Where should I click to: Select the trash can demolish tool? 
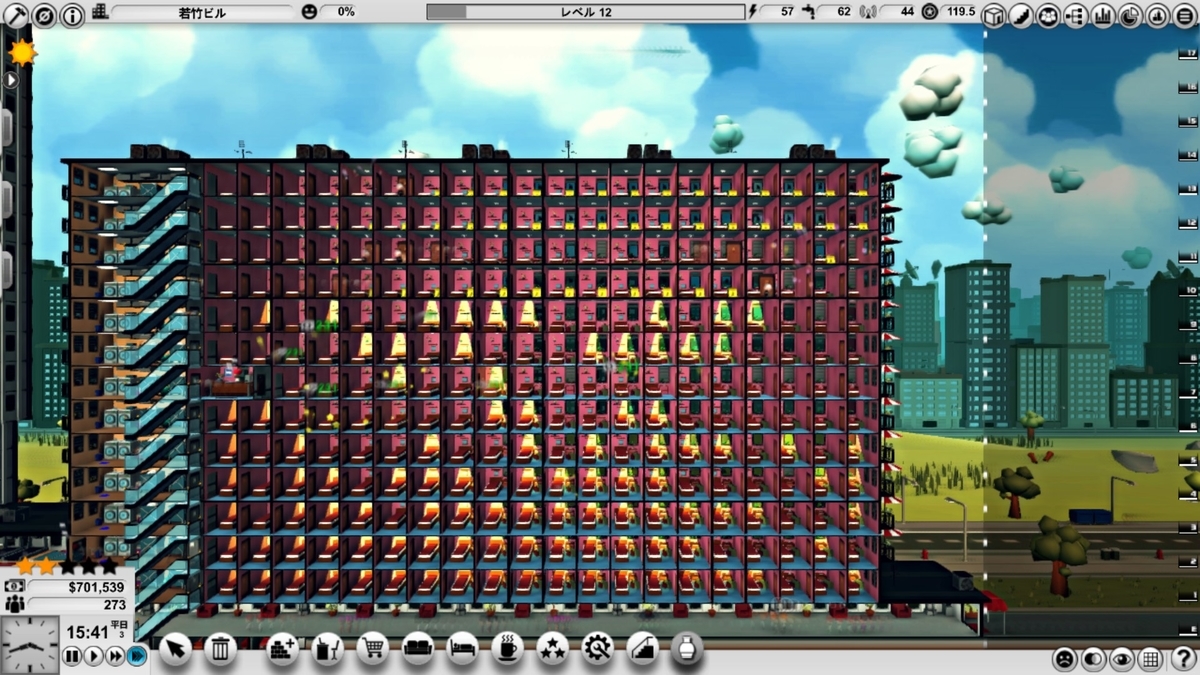[x=221, y=649]
